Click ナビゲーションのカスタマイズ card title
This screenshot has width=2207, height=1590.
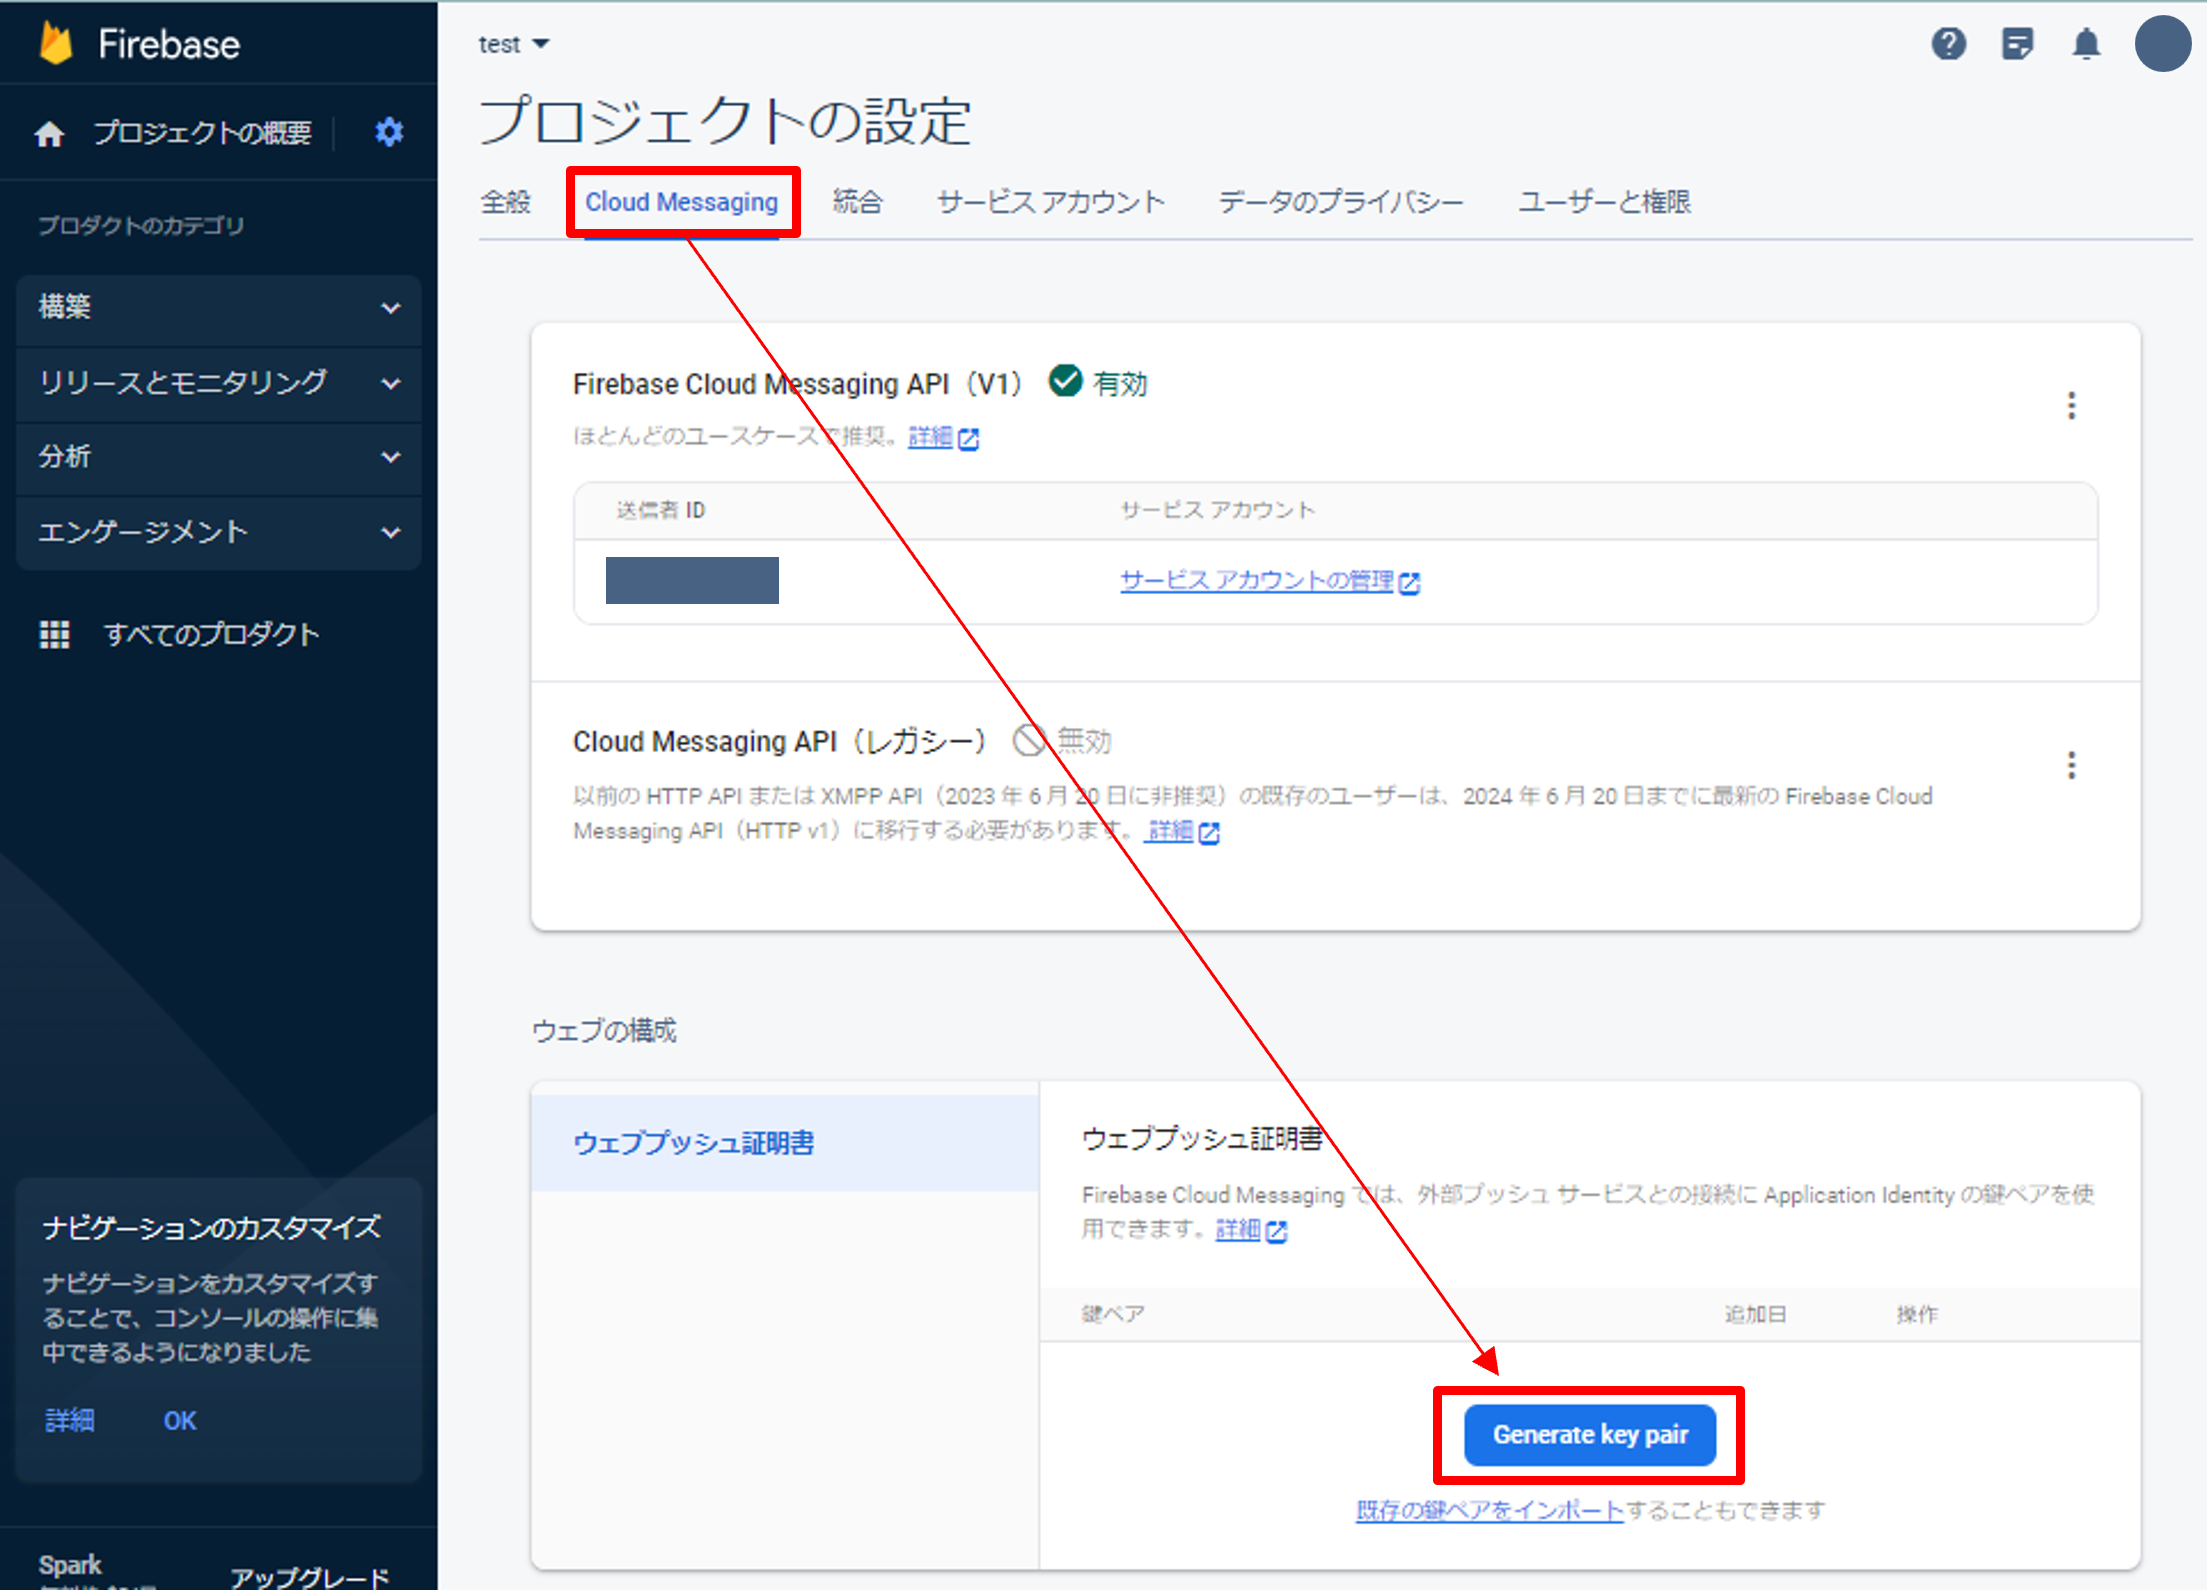coord(211,1228)
